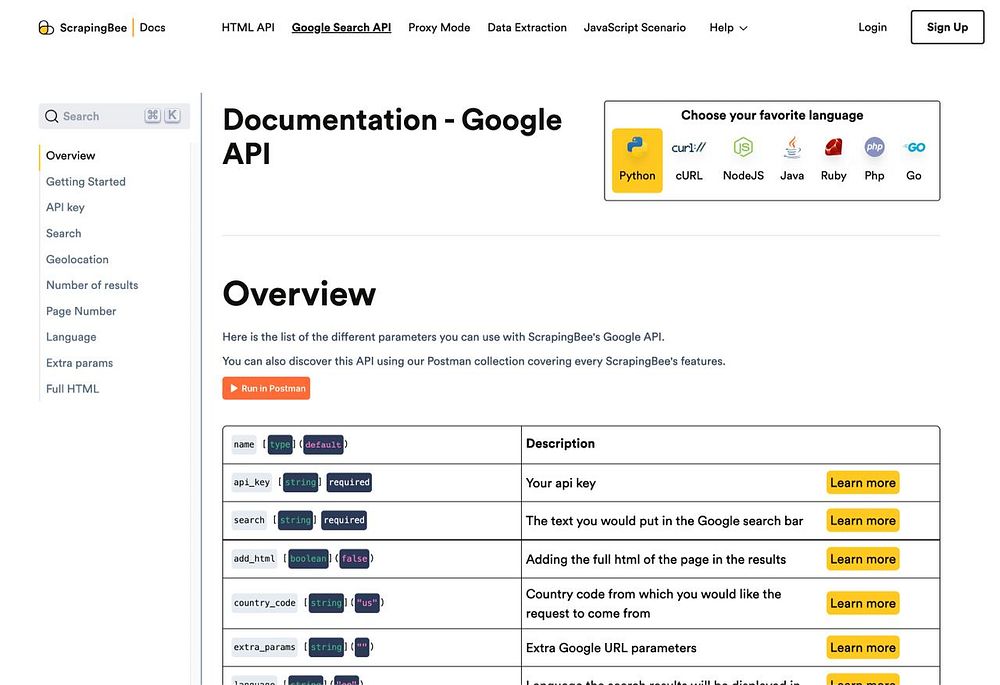
Task: Jump to Getting Started section
Action: tap(85, 182)
